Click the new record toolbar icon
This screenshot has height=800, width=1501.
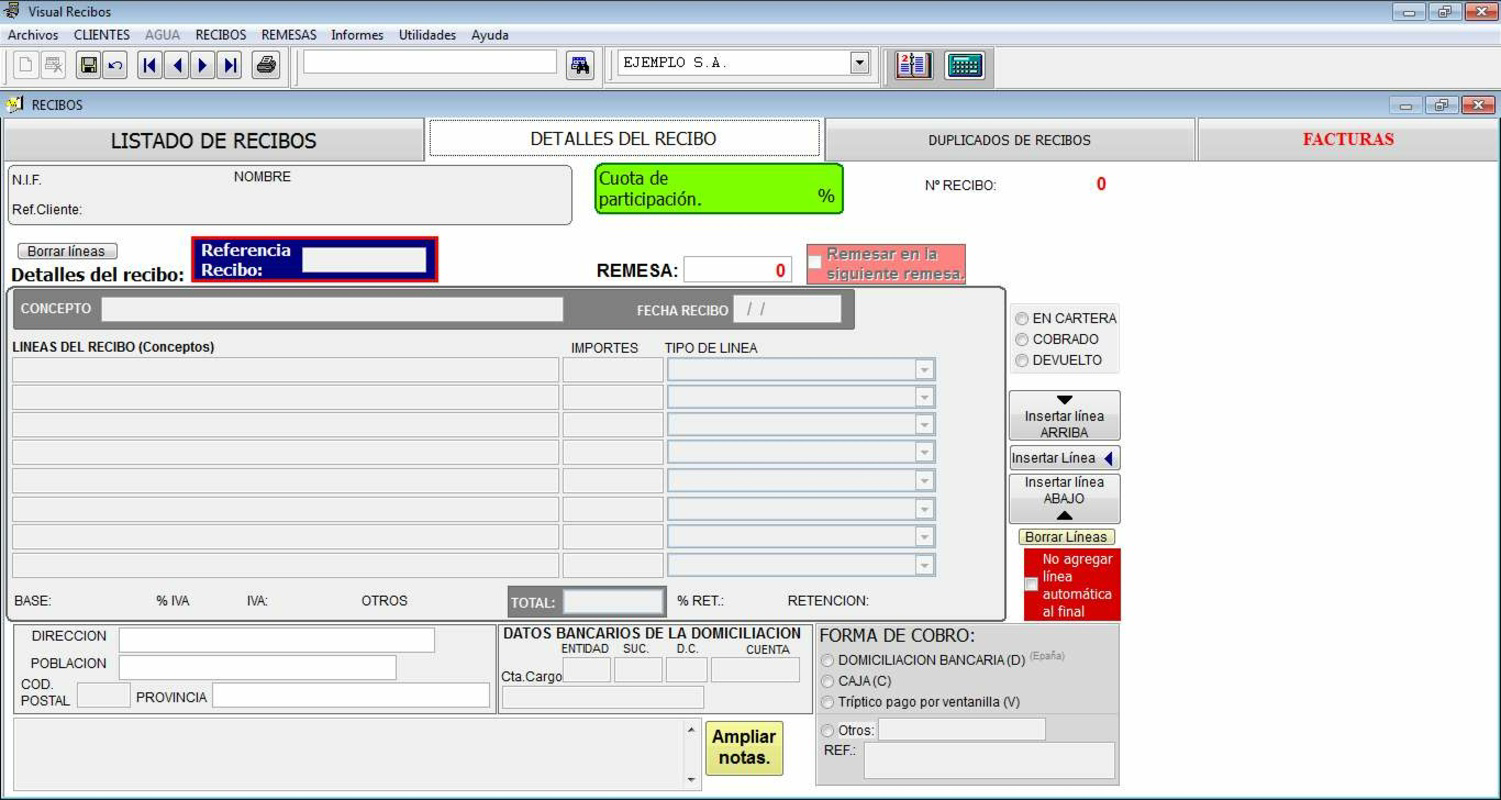click(x=27, y=66)
